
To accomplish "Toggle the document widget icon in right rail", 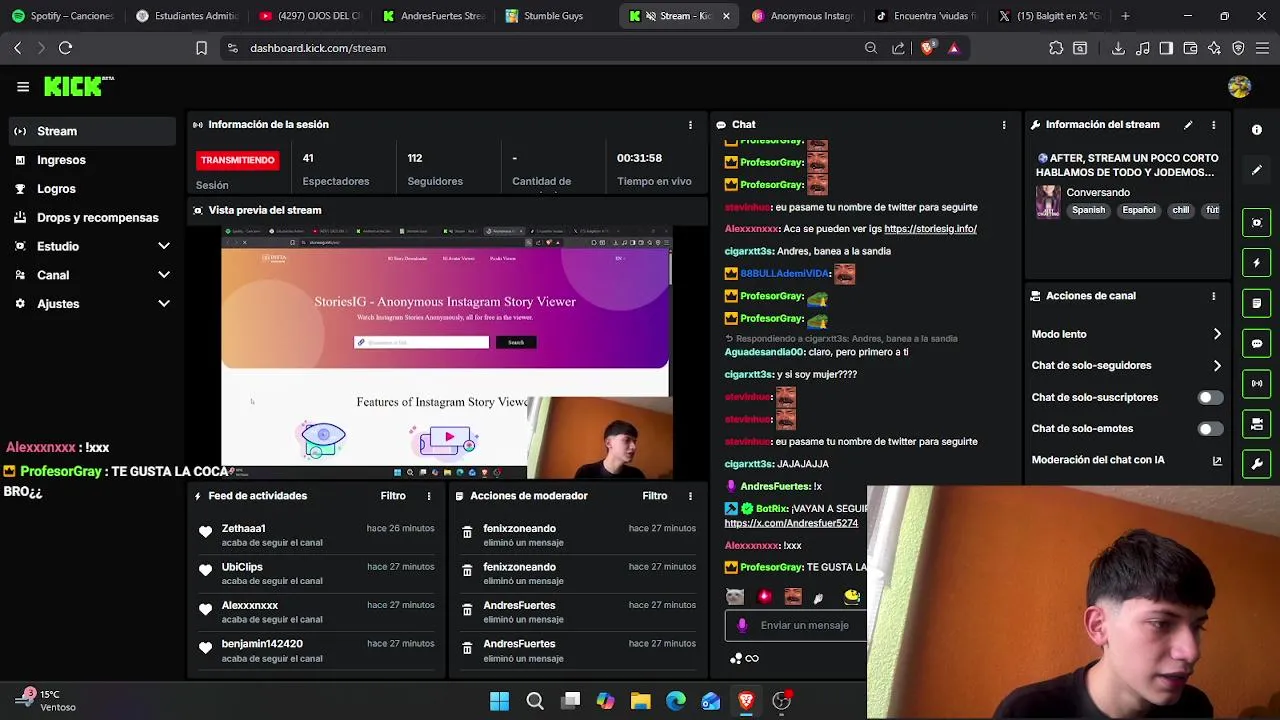I will click(x=1257, y=303).
